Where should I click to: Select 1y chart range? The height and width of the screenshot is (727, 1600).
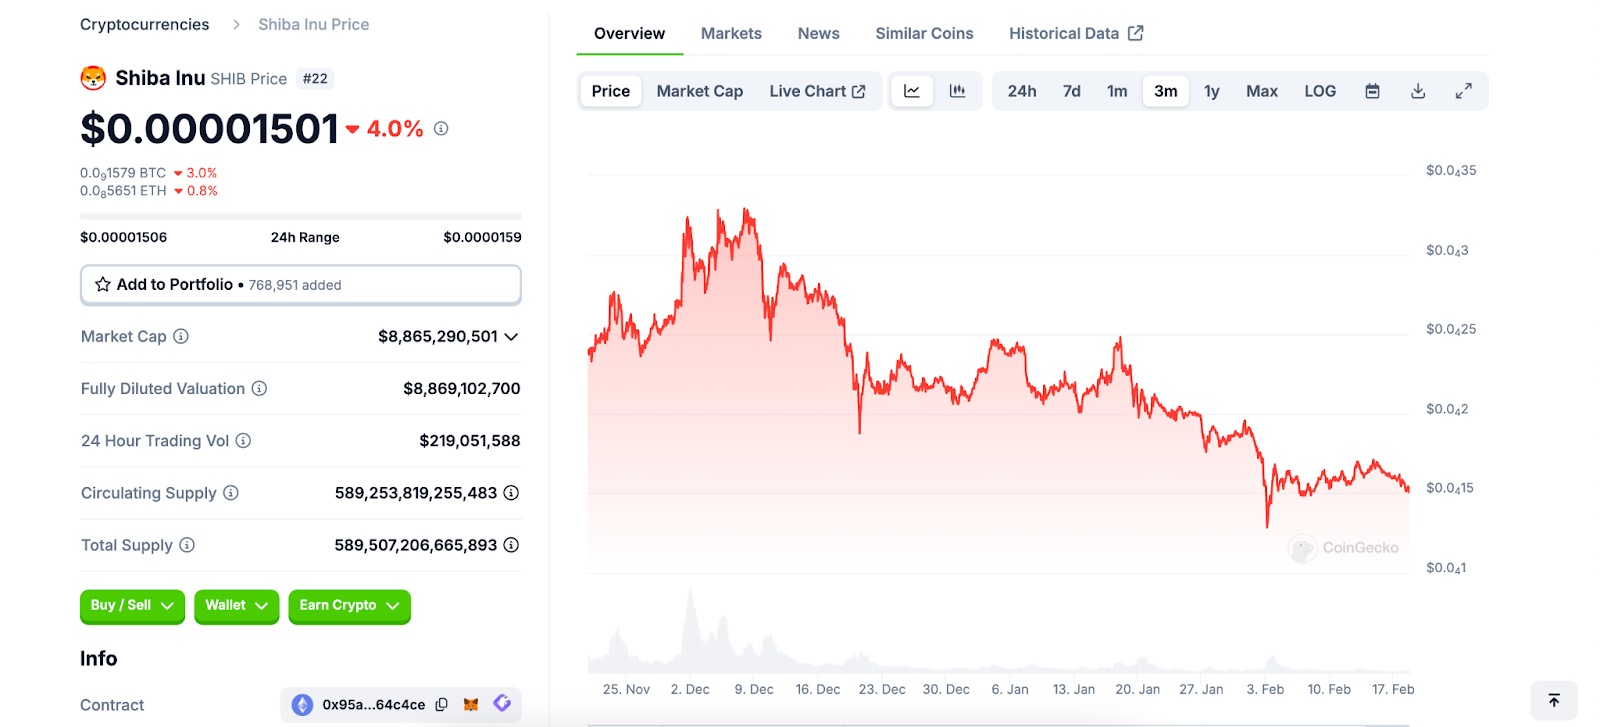tap(1212, 91)
